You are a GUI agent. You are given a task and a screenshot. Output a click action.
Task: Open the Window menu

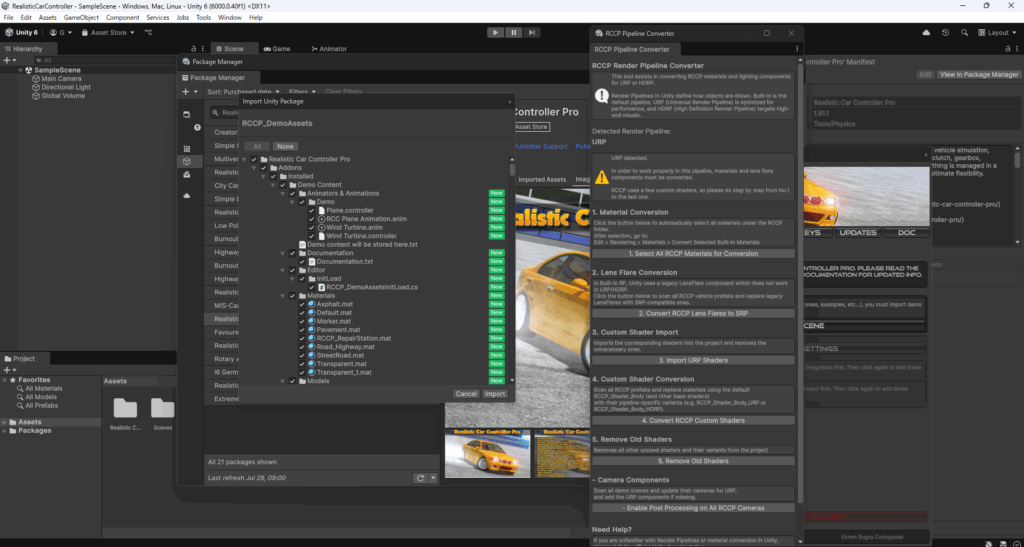click(229, 18)
